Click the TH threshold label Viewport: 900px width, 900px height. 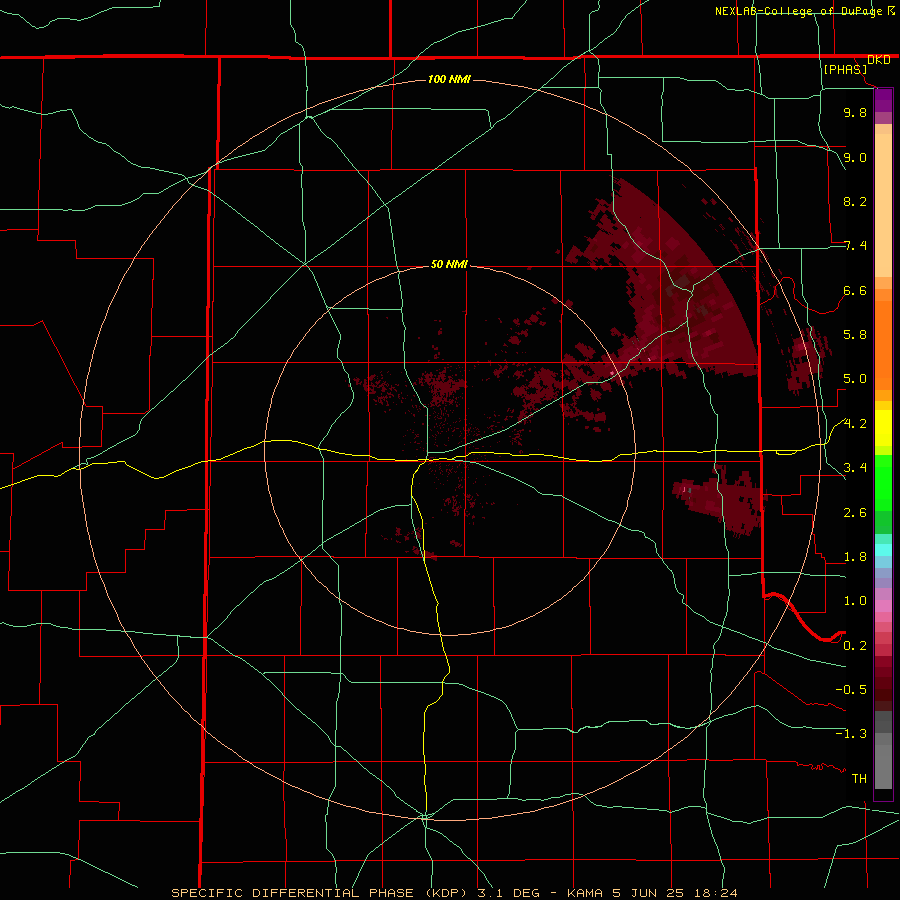[x=859, y=779]
